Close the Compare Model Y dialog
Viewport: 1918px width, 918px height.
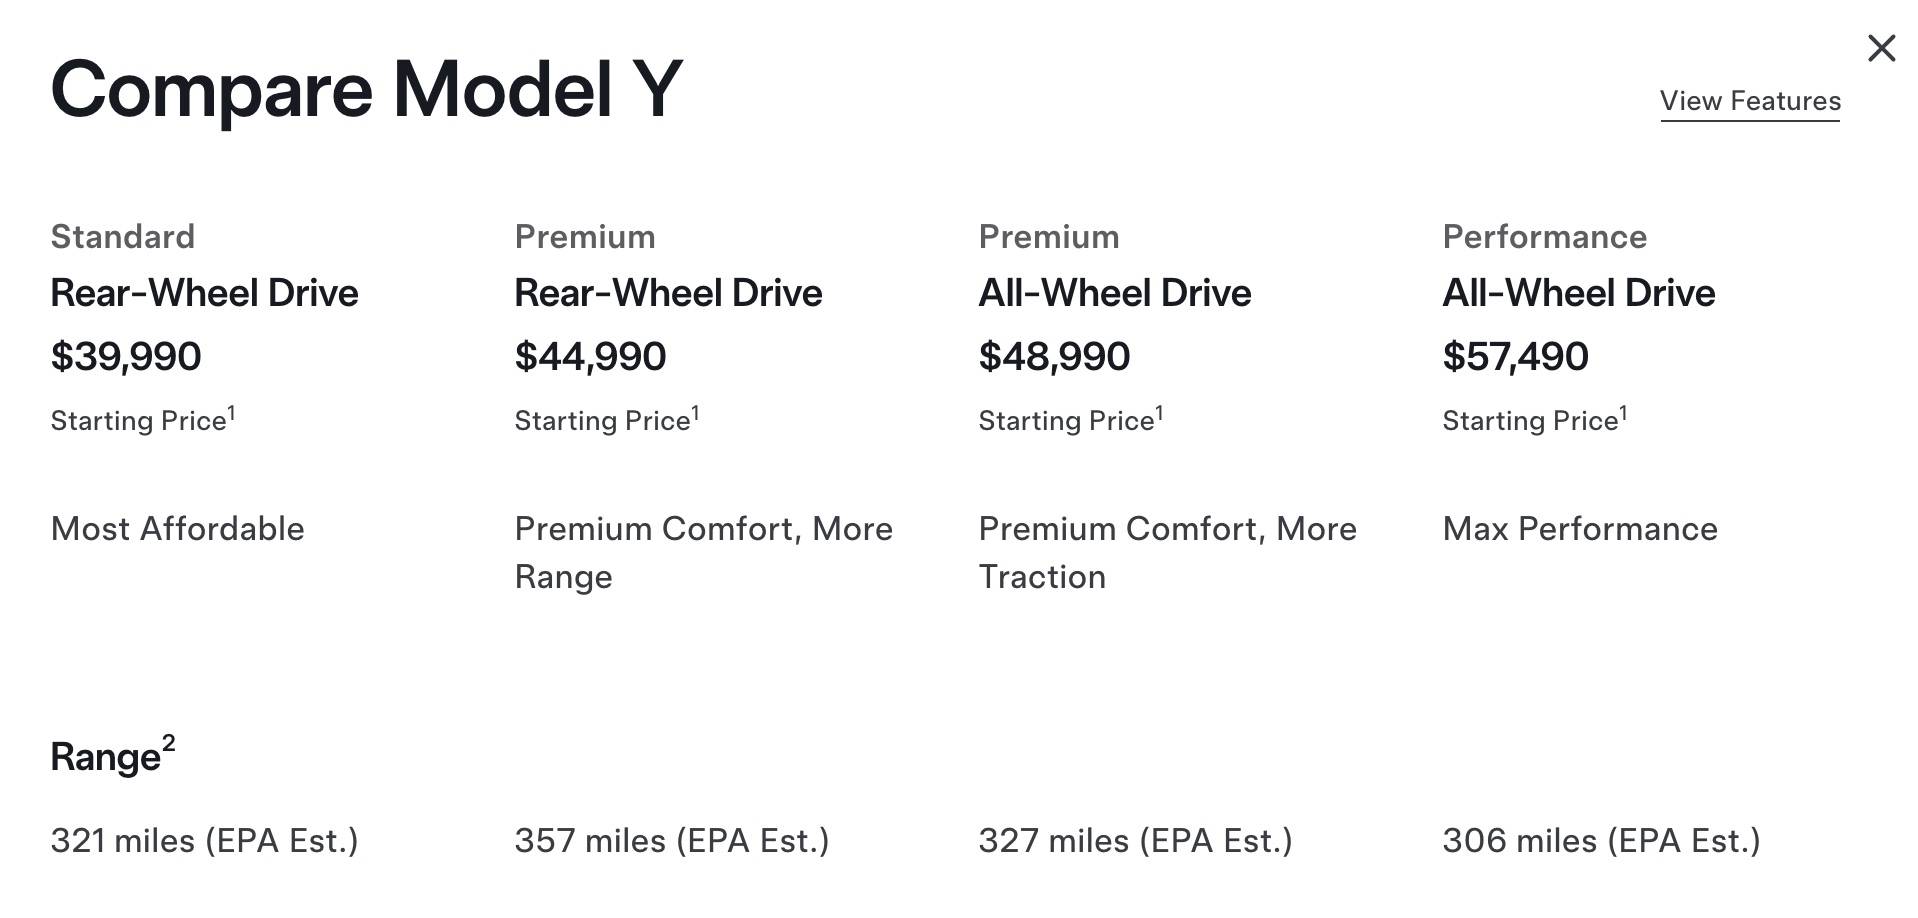pyautogui.click(x=1881, y=48)
